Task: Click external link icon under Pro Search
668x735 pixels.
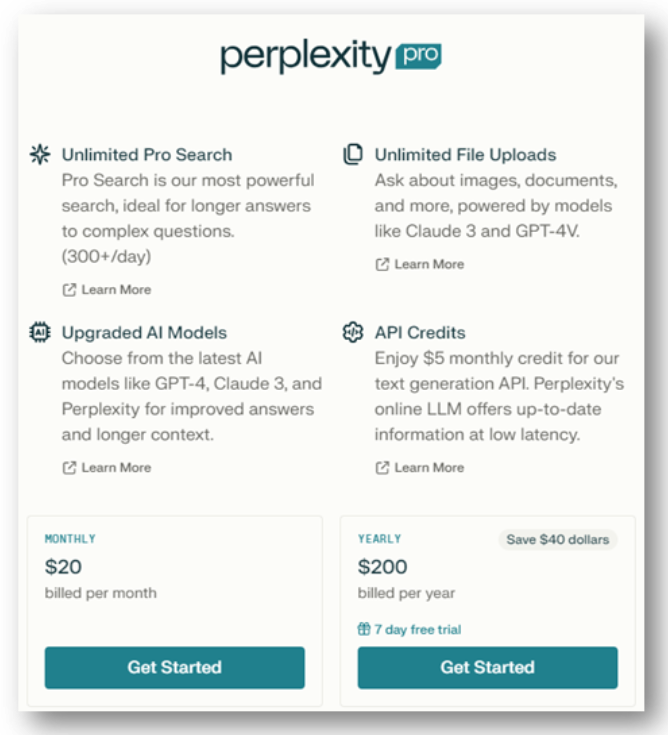Action: (x=70, y=290)
